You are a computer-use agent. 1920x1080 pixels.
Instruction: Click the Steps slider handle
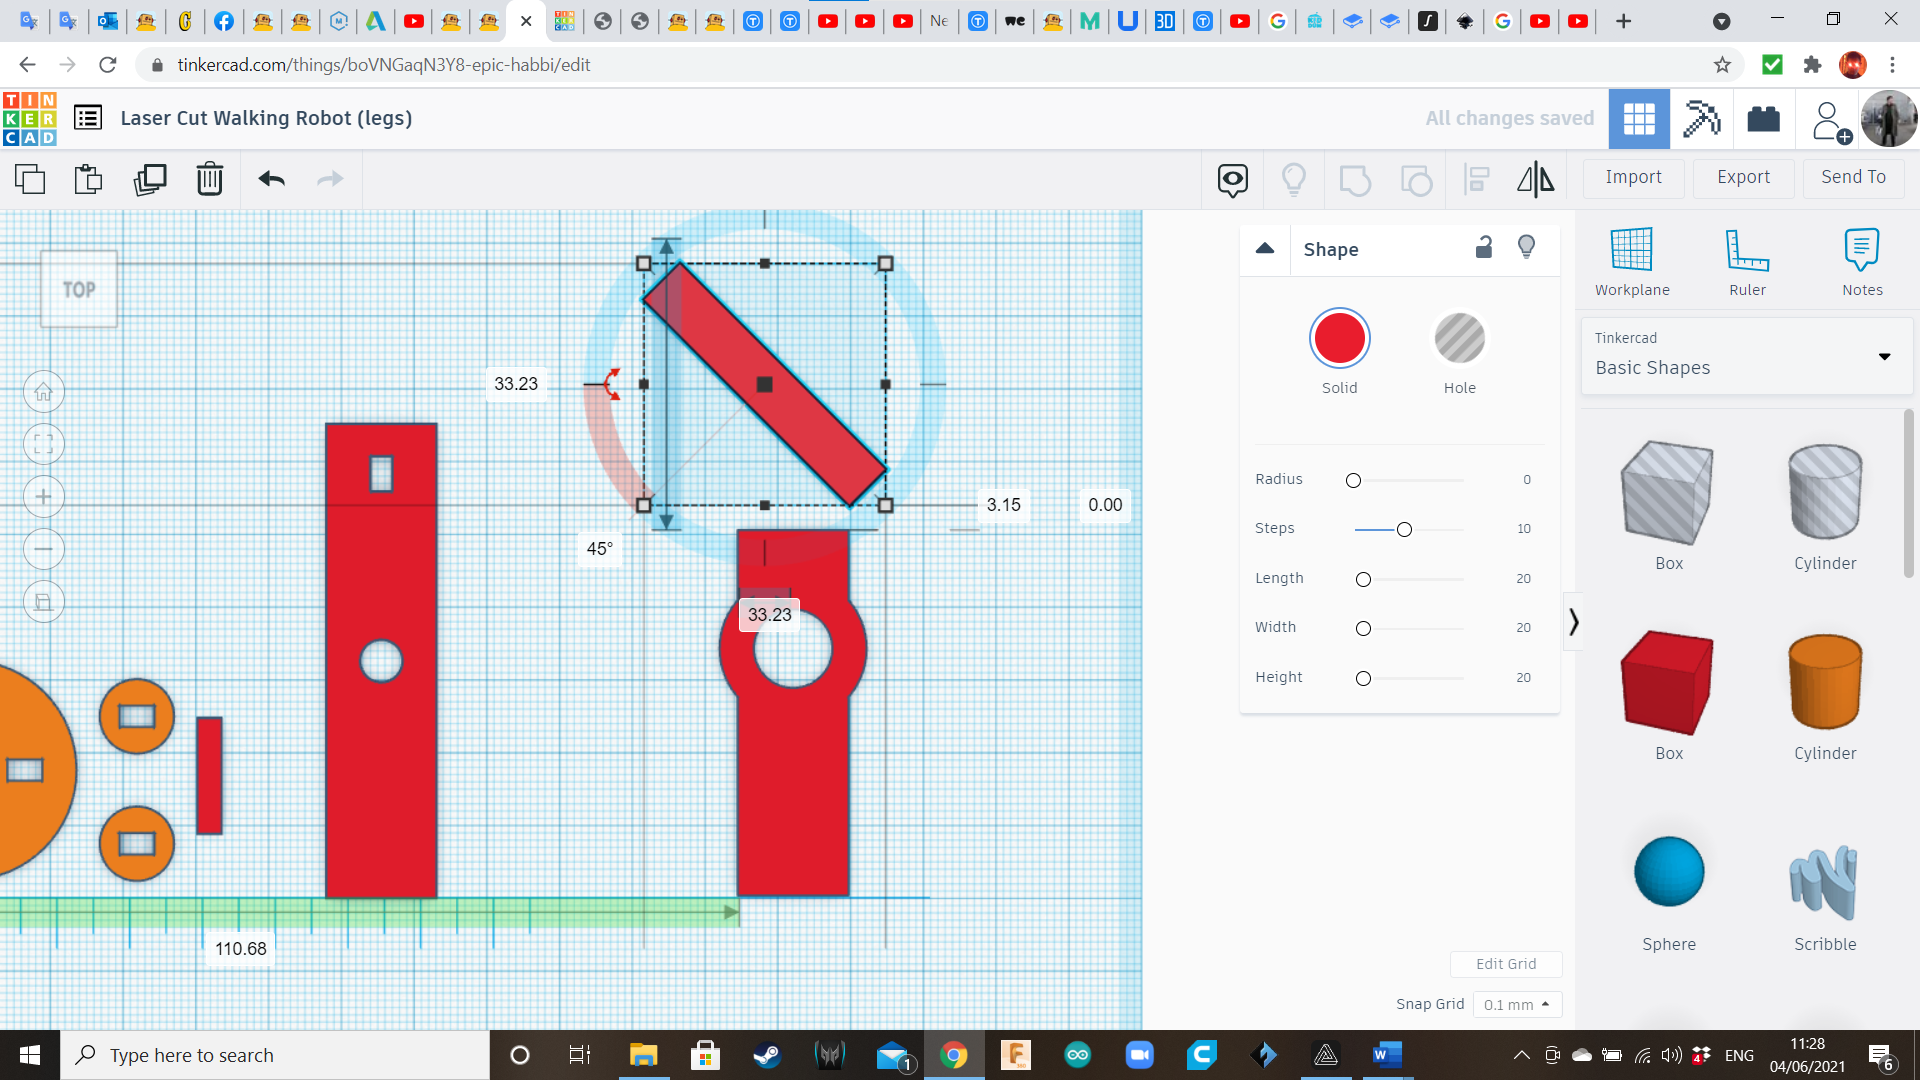(1404, 529)
